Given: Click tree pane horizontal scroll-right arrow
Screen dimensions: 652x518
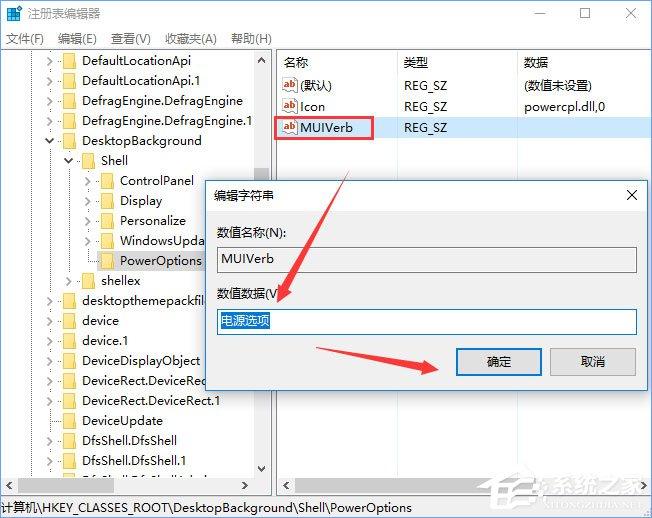Looking at the screenshot, I should pos(245,485).
